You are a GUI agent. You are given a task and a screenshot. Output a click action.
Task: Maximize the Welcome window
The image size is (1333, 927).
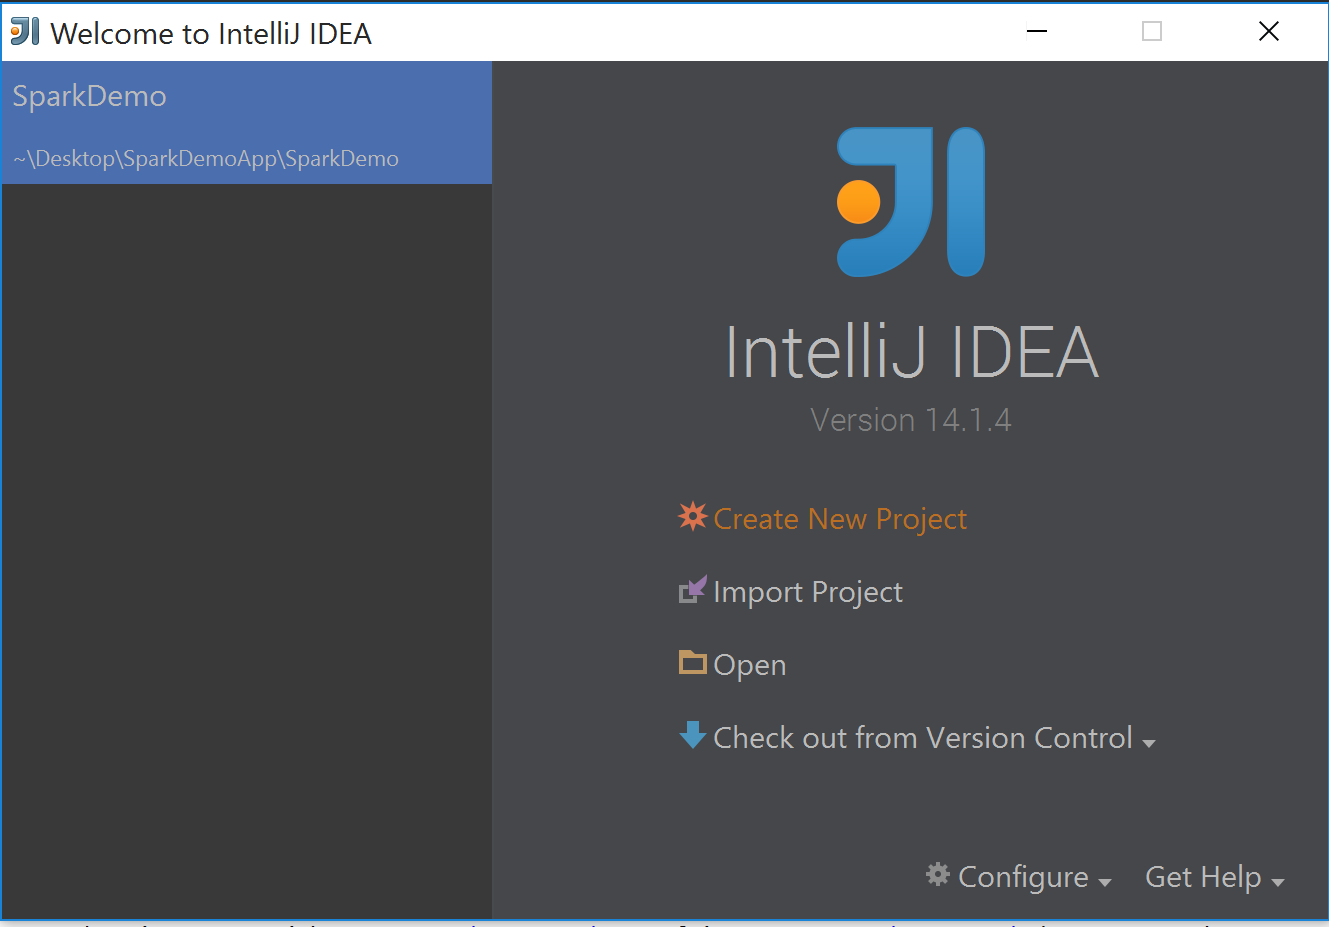click(1152, 31)
